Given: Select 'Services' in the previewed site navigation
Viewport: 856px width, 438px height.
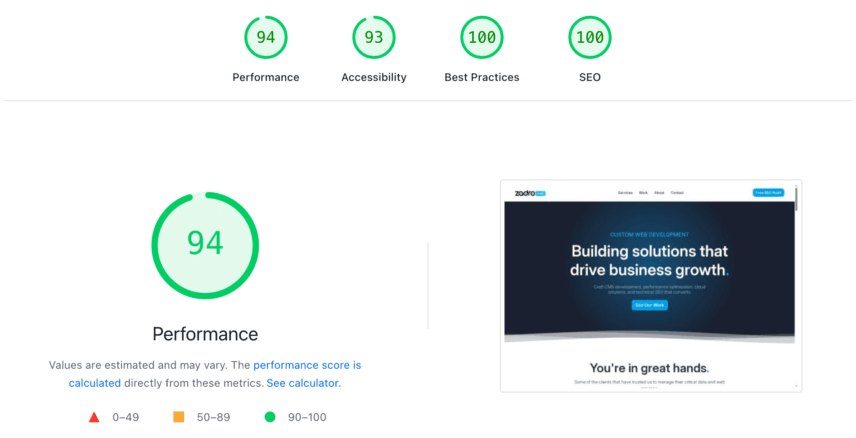Looking at the screenshot, I should (x=625, y=192).
